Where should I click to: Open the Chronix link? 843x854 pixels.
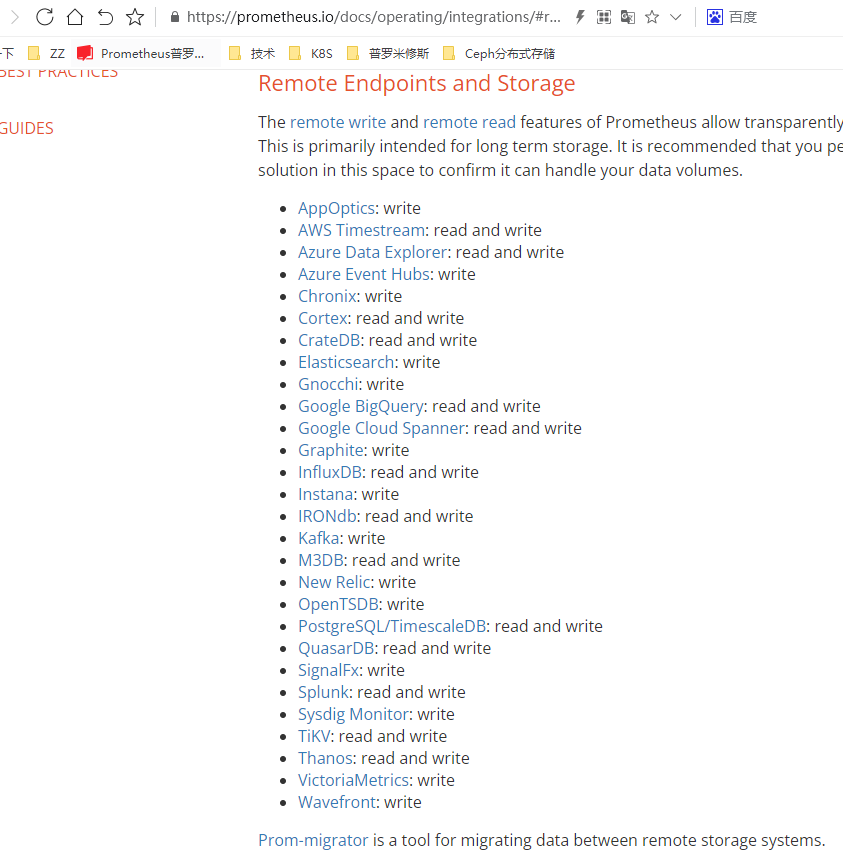click(327, 296)
